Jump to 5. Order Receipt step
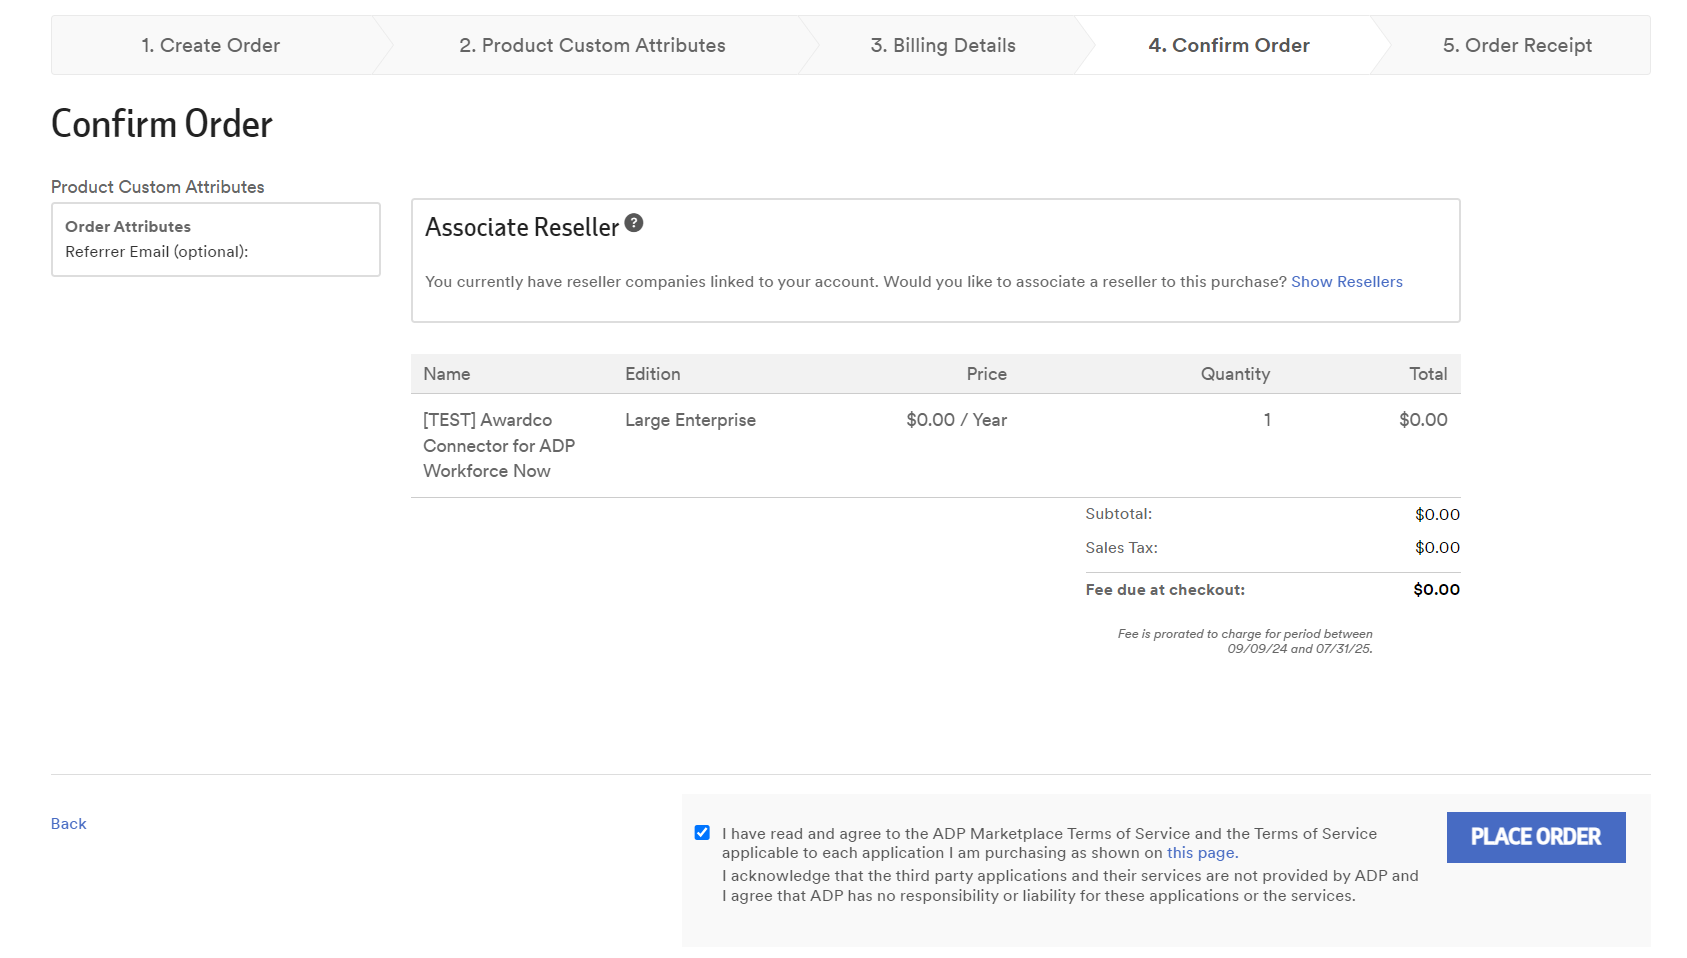 pyautogui.click(x=1516, y=46)
